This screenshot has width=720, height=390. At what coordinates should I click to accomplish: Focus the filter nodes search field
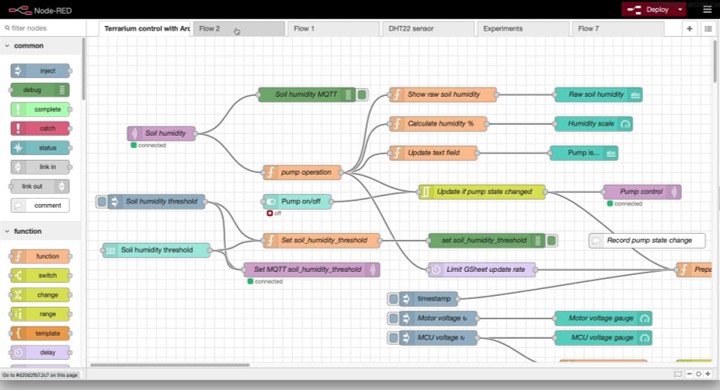[x=43, y=28]
